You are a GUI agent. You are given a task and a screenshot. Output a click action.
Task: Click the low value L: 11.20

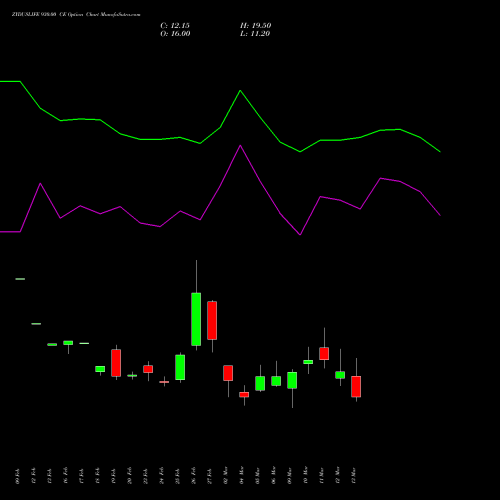(255, 34)
